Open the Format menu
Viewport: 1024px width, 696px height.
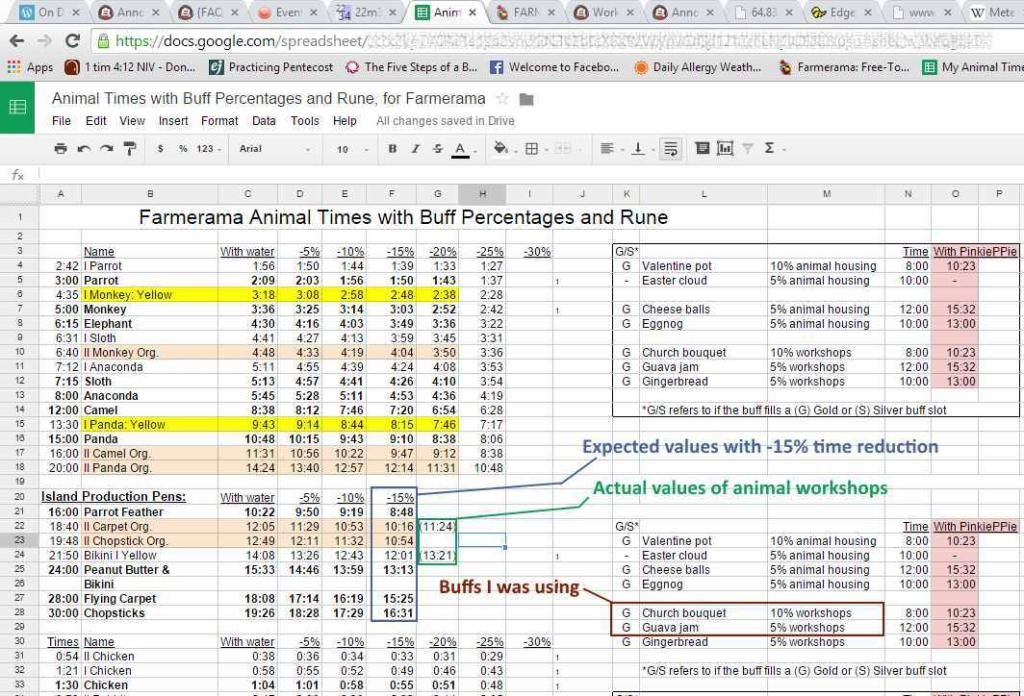[219, 121]
